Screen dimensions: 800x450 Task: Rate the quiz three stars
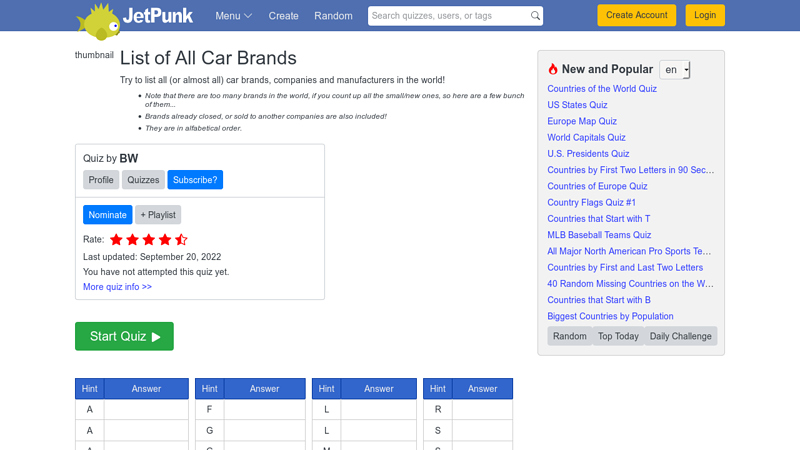(x=148, y=239)
